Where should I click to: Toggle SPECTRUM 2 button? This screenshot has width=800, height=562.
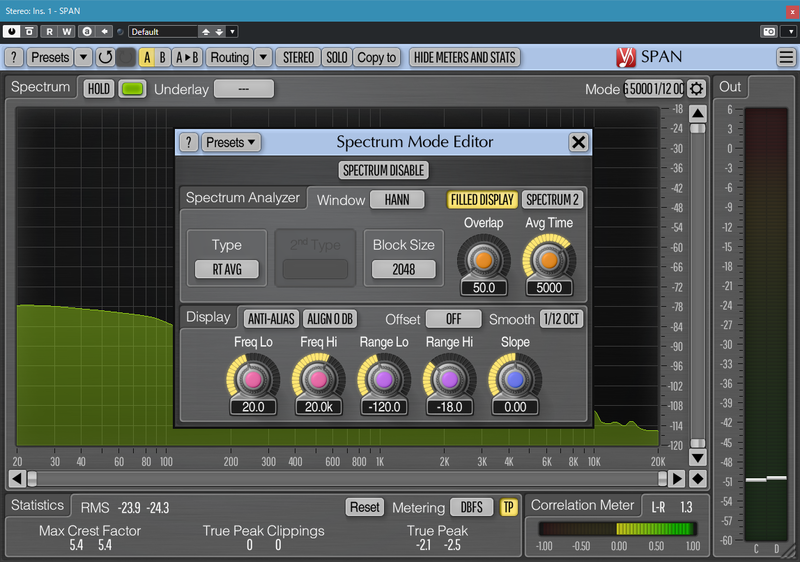click(552, 199)
